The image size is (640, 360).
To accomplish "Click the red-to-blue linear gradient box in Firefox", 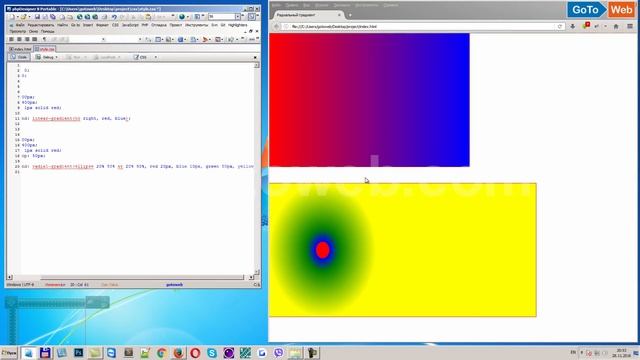I will point(369,100).
